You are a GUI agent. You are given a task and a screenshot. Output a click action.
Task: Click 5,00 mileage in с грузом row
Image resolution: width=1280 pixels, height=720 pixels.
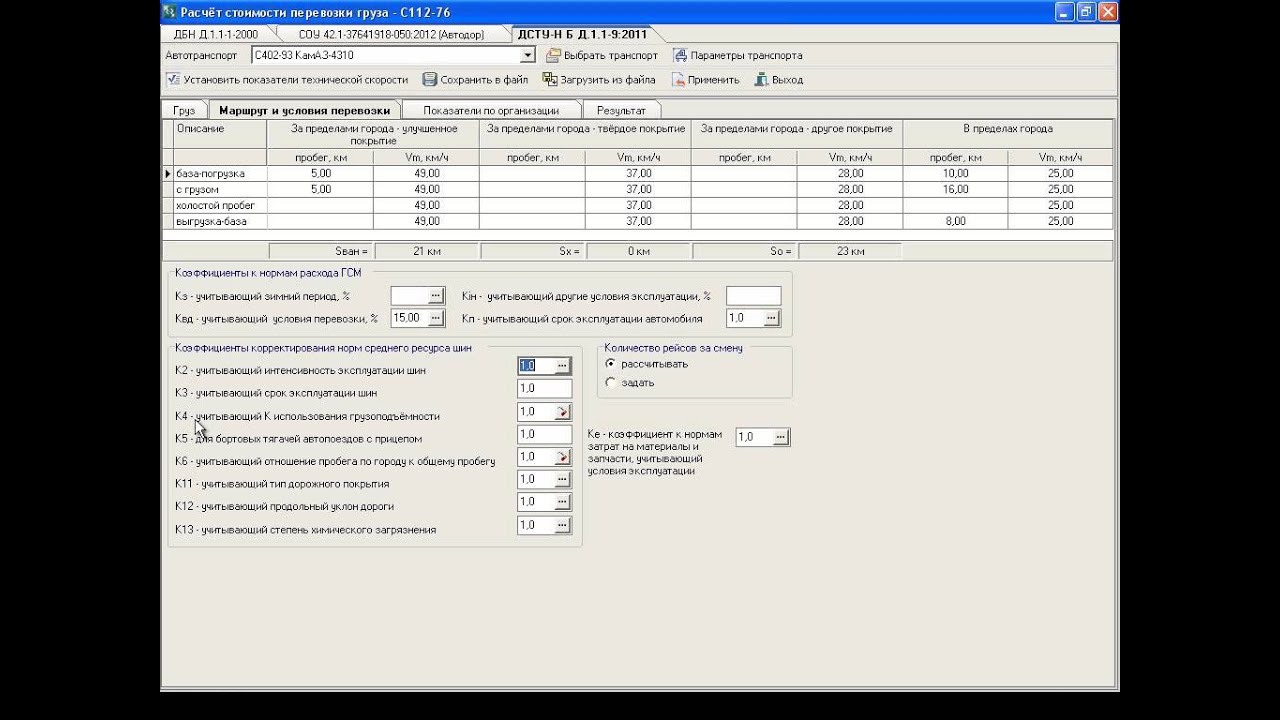point(320,189)
